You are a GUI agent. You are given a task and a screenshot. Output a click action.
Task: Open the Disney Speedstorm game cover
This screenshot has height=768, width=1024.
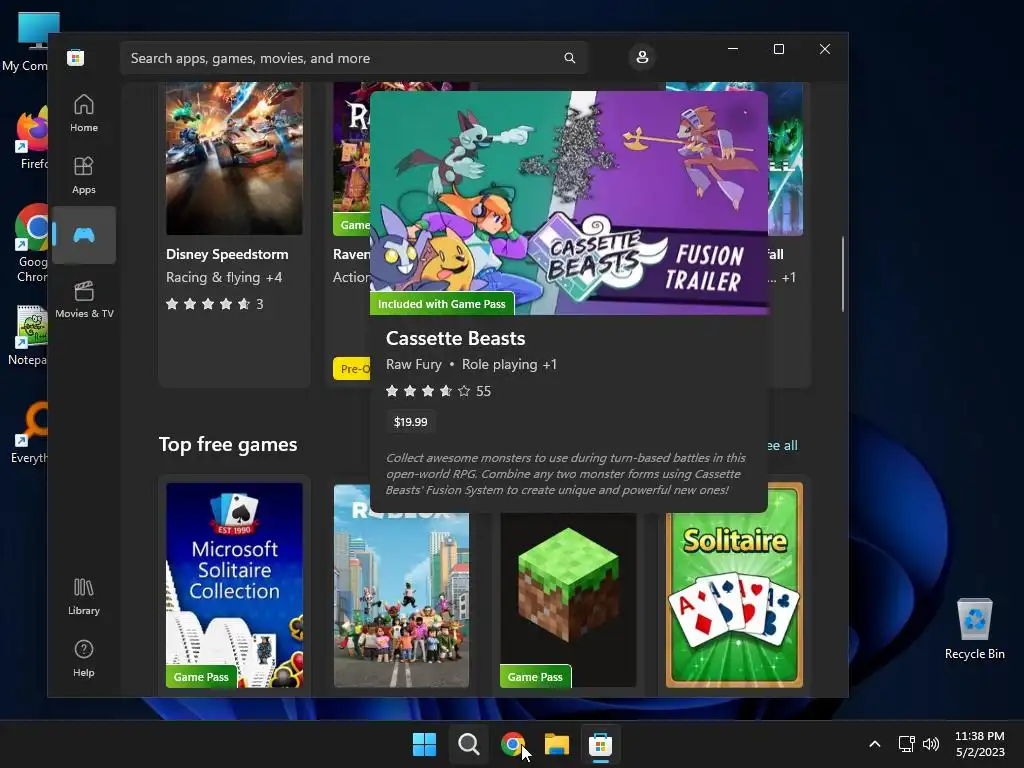point(234,158)
